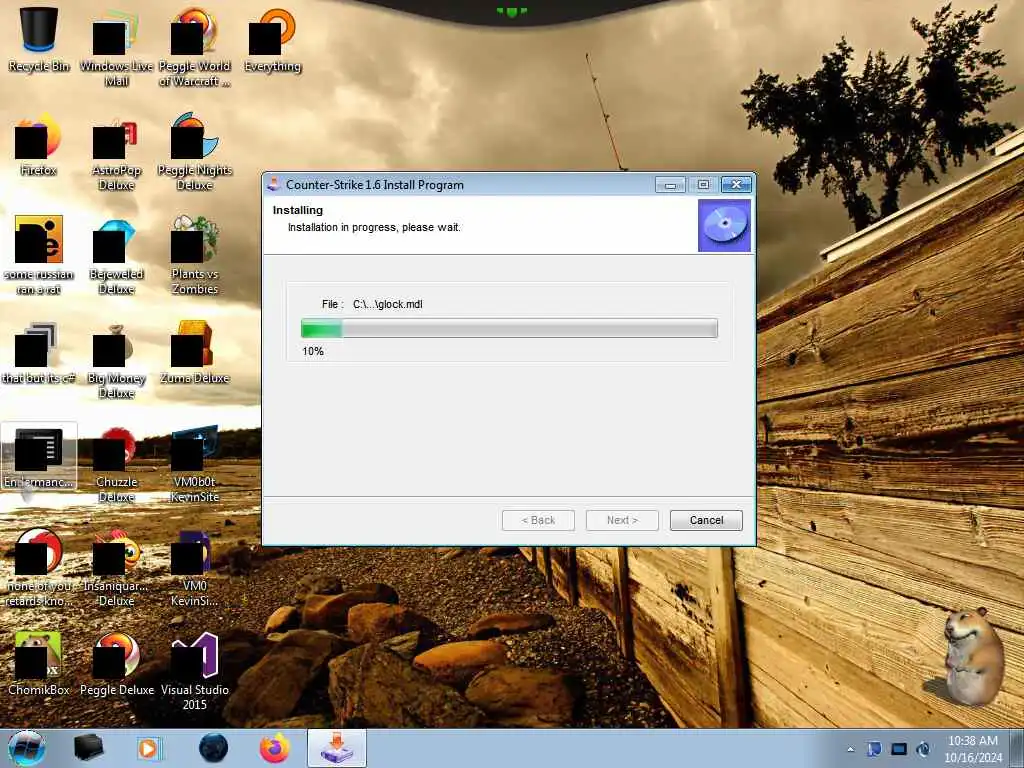Viewport: 1024px width, 768px height.
Task: Click the greyed-out Back button
Action: [x=538, y=520]
